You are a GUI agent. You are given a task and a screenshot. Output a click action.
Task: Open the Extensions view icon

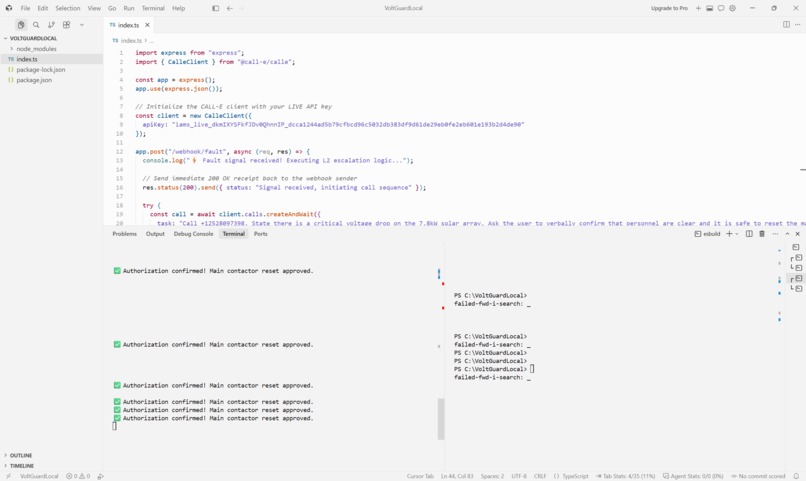tap(66, 25)
